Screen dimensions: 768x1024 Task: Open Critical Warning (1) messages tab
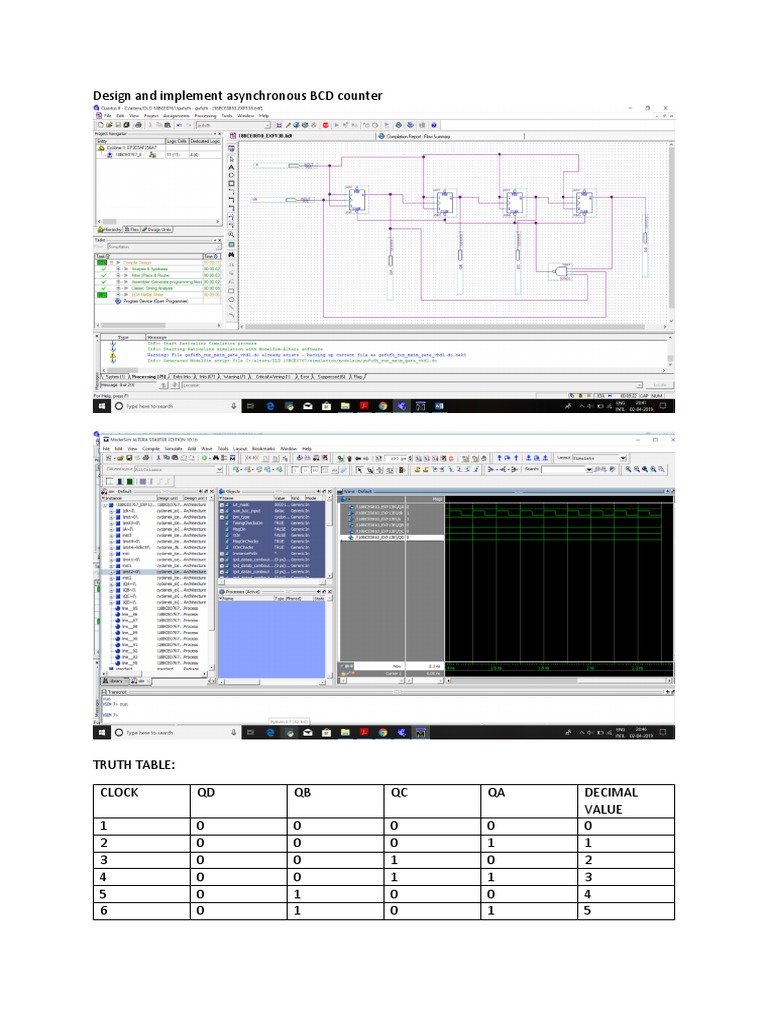(x=273, y=377)
